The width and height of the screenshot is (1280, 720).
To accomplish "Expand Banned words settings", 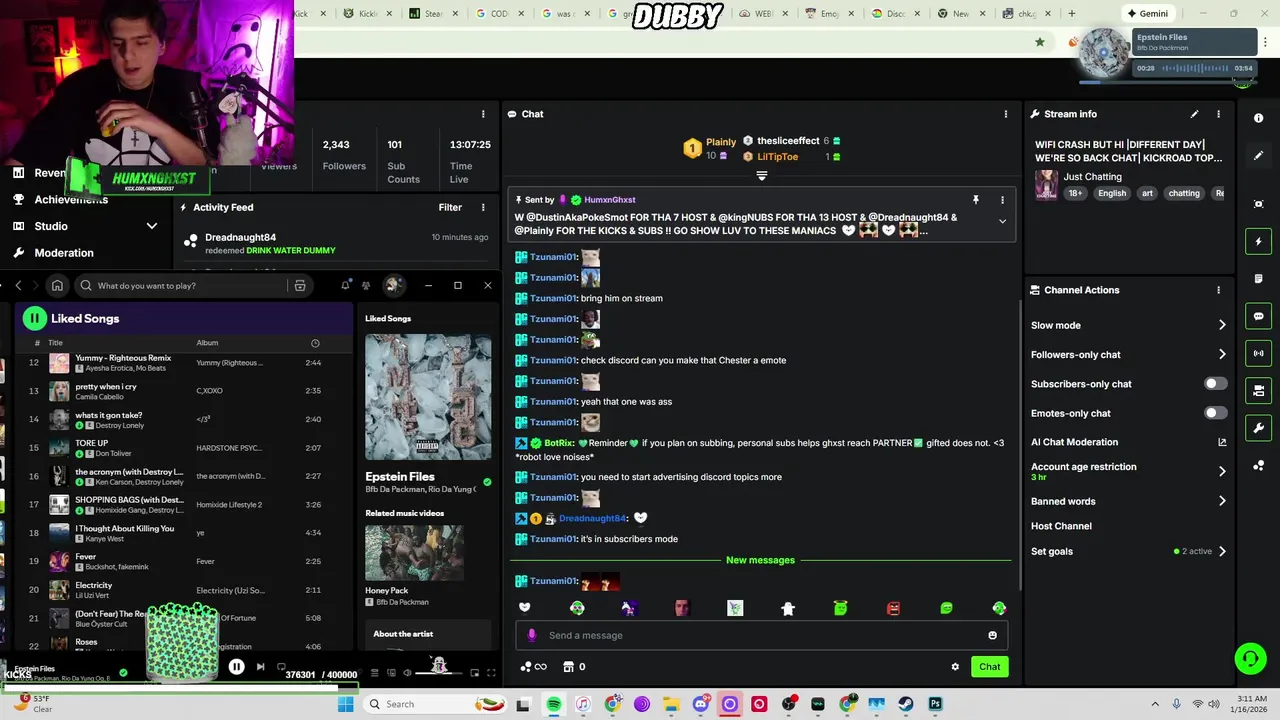I will [x=1222, y=501].
